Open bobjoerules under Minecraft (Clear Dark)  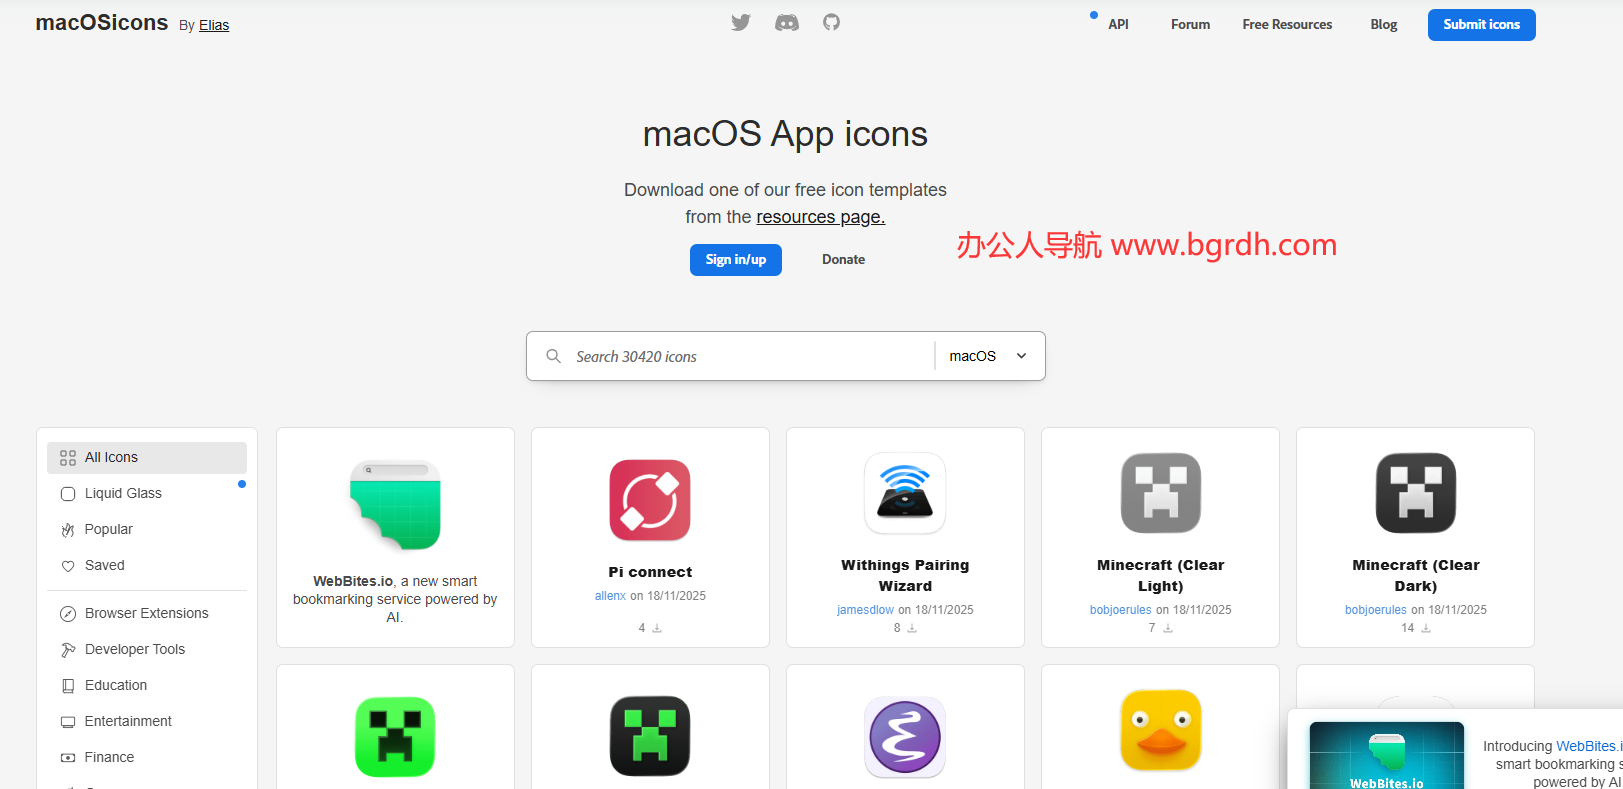pyautogui.click(x=1375, y=610)
